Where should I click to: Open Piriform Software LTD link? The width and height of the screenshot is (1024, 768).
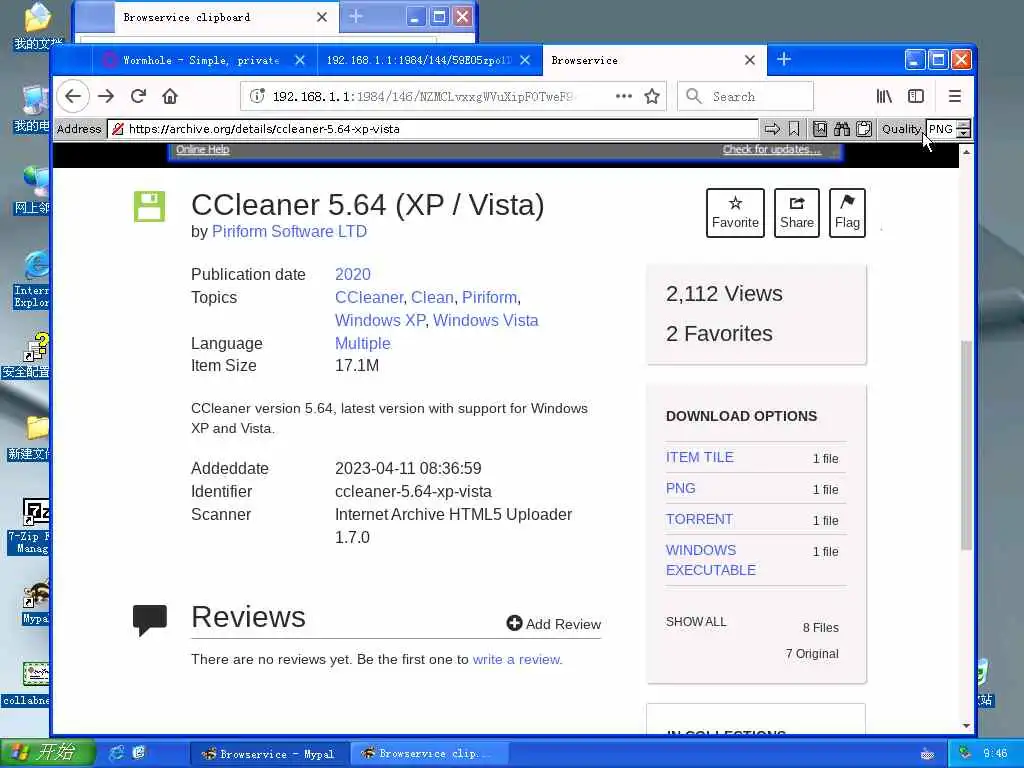(x=289, y=231)
